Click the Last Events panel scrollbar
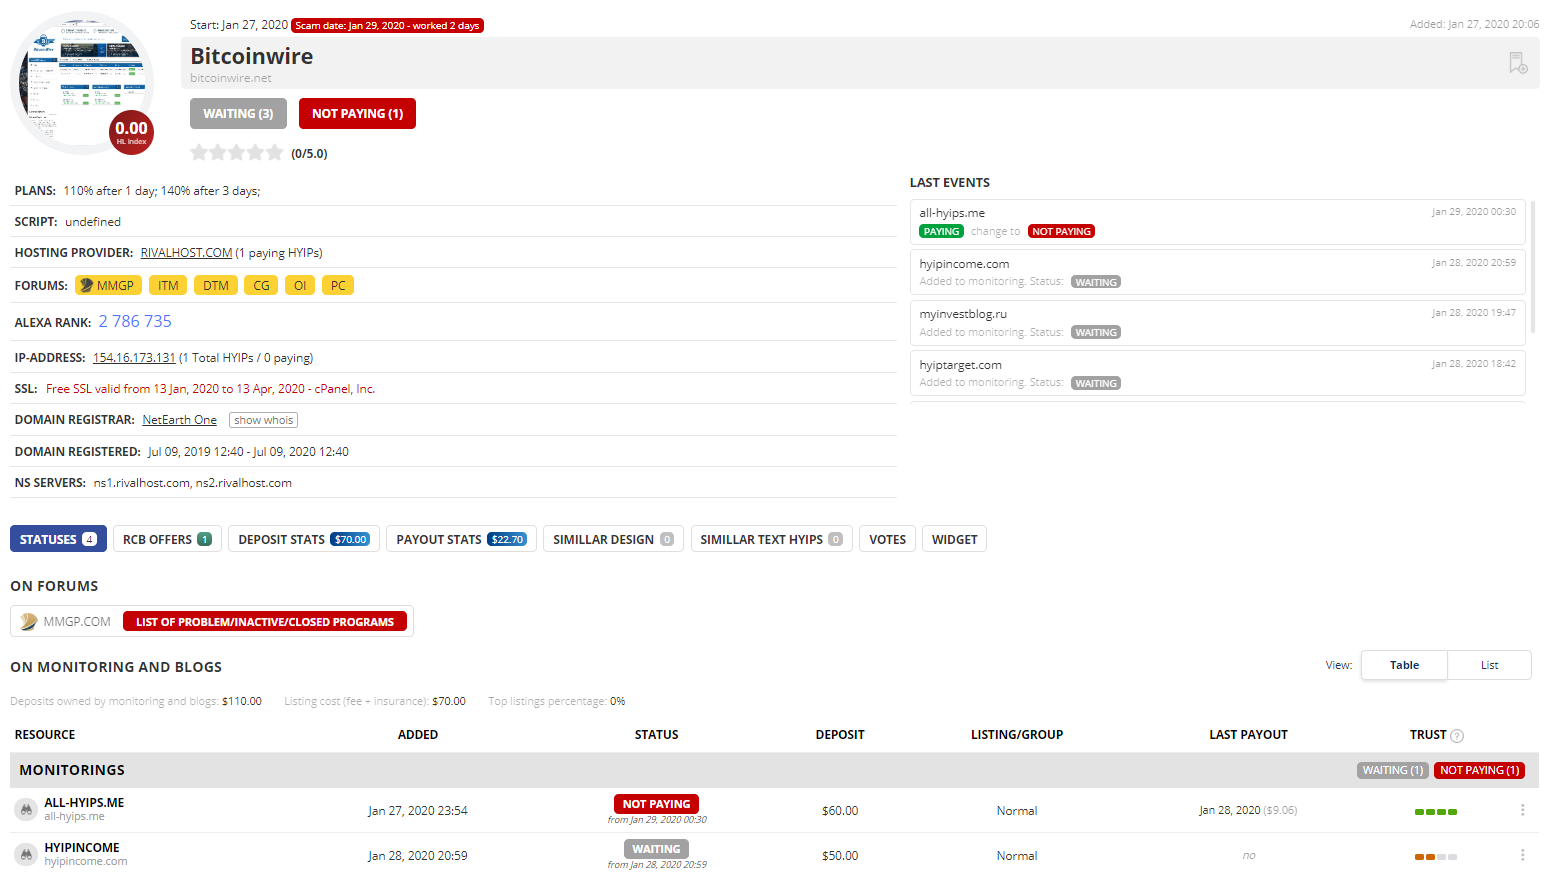This screenshot has height=876, width=1549. [x=1532, y=266]
